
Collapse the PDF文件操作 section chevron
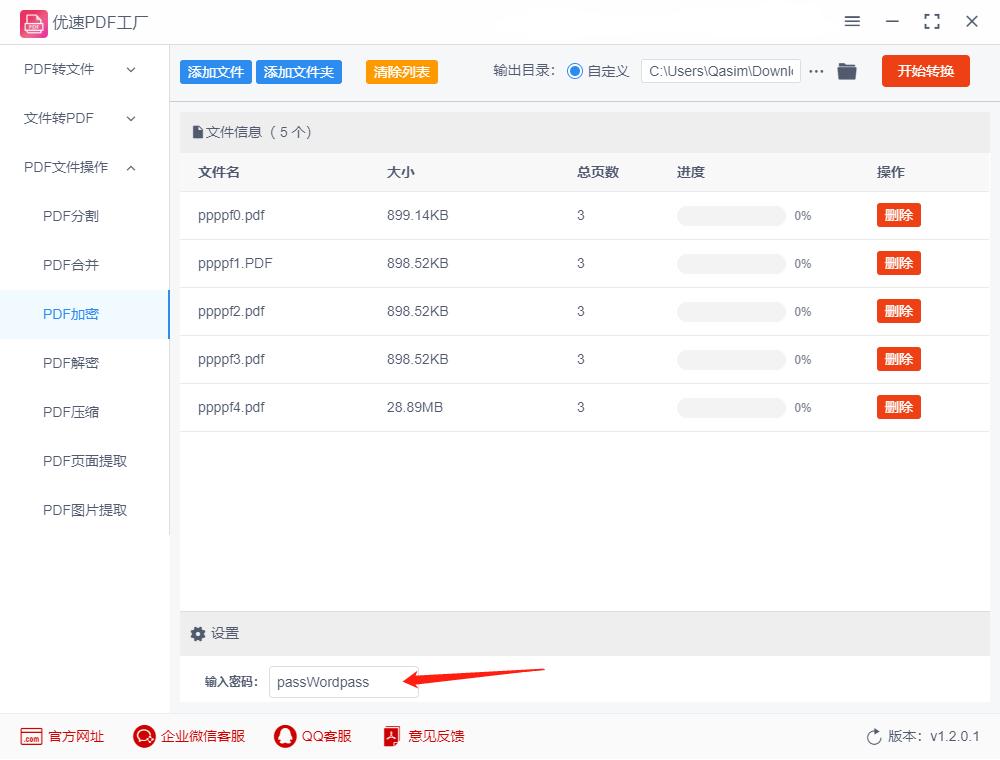130,167
